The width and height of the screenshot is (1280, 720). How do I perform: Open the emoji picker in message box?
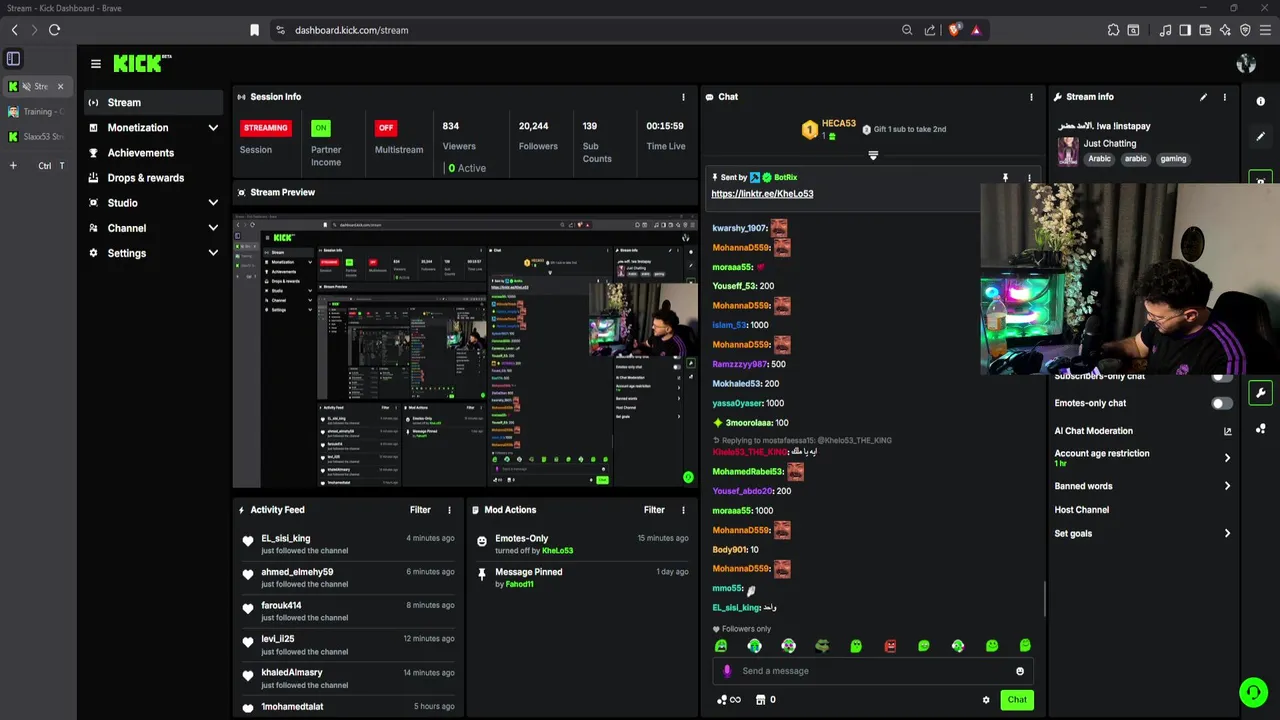pyautogui.click(x=1020, y=671)
